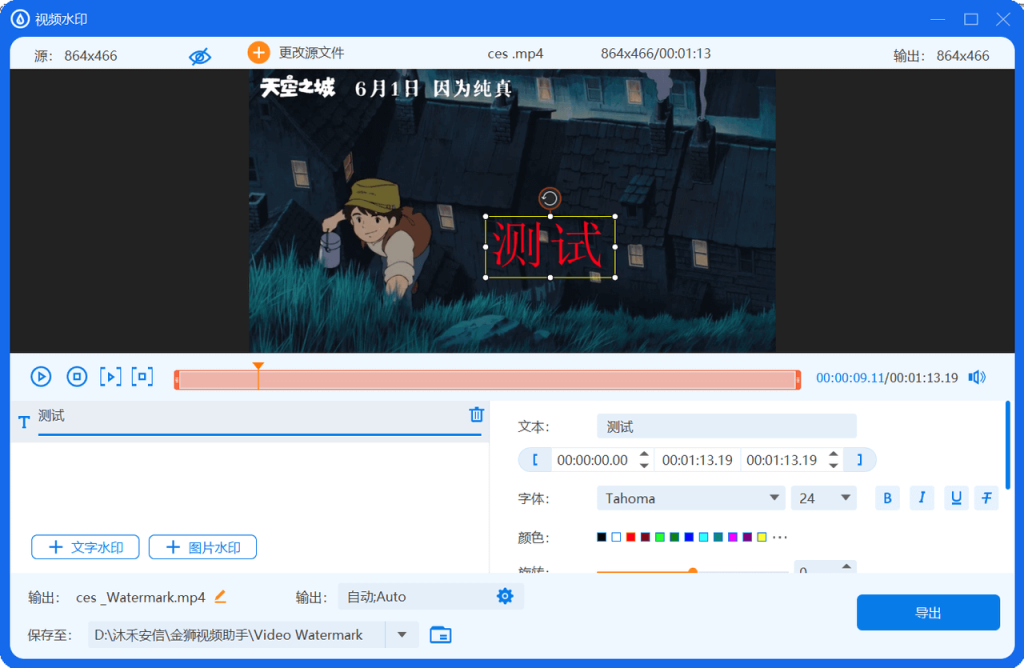Image resolution: width=1024 pixels, height=668 pixels.
Task: Stop the video playback
Action: click(x=76, y=377)
